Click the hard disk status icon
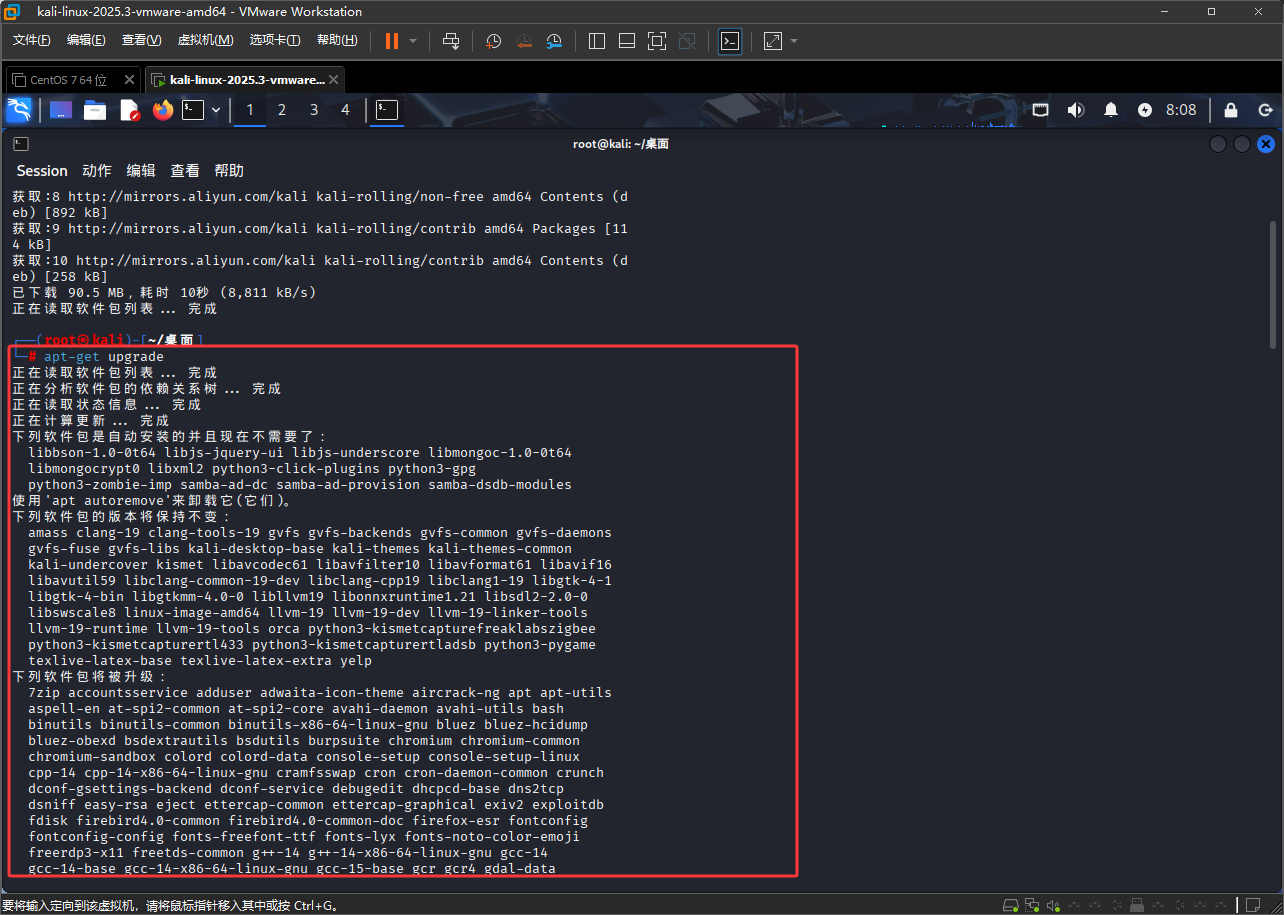This screenshot has width=1284, height=915. (x=1011, y=905)
